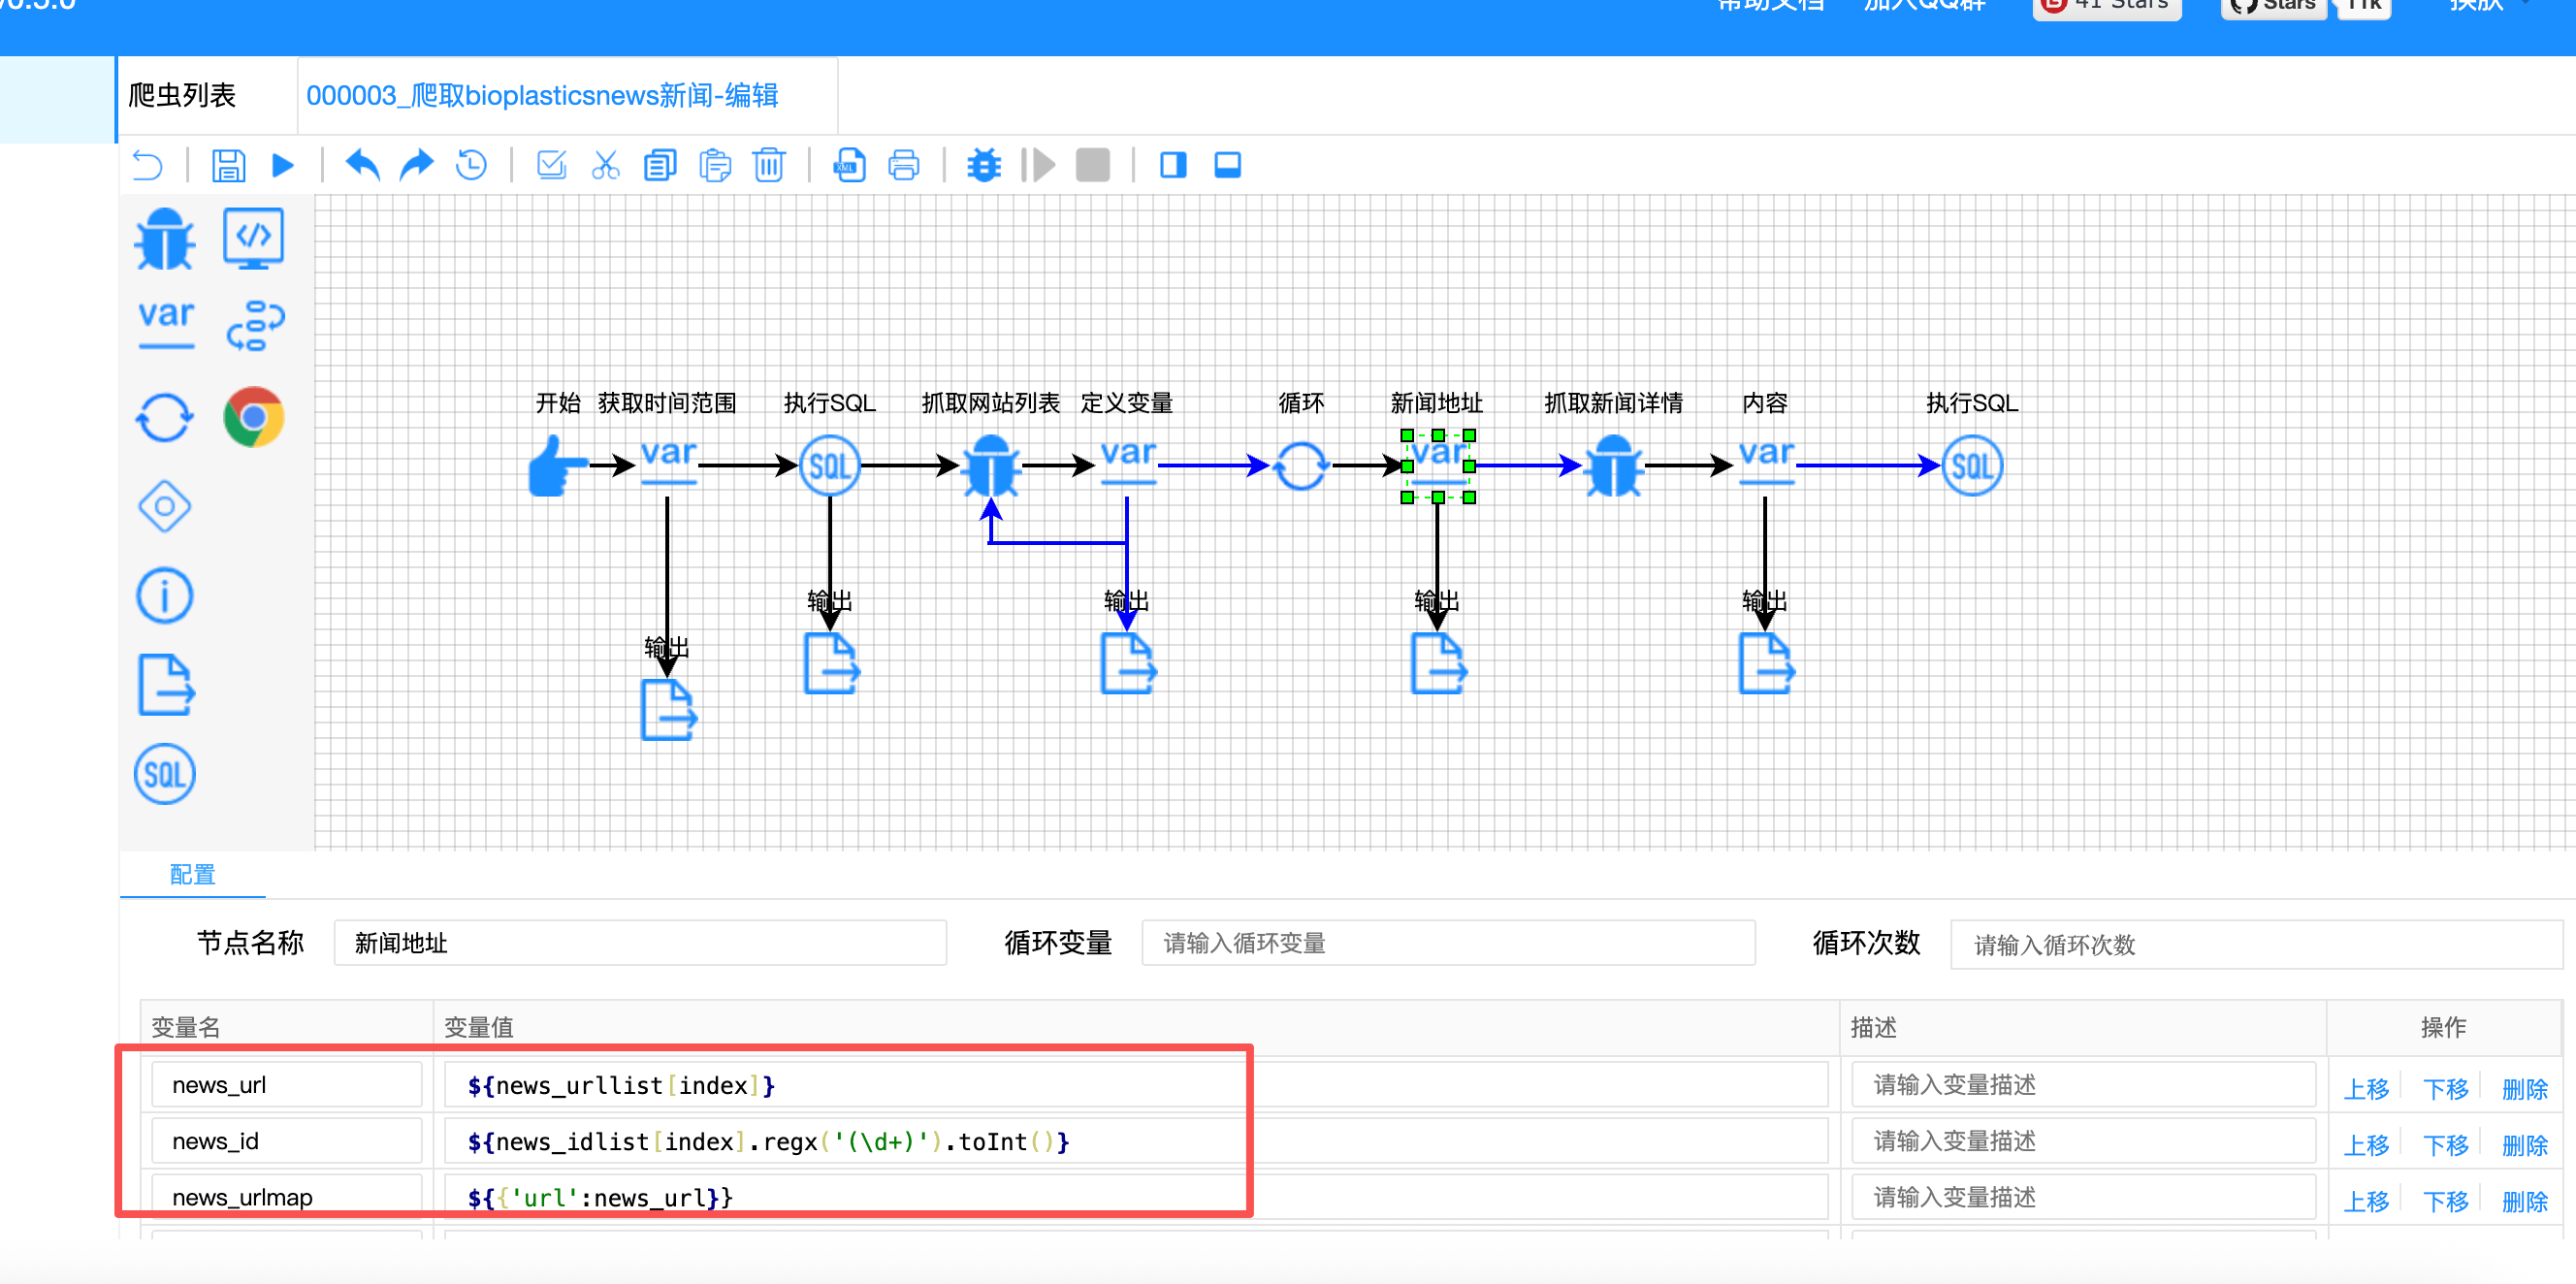
Task: Switch to the 配置 tab
Action: [x=192, y=874]
